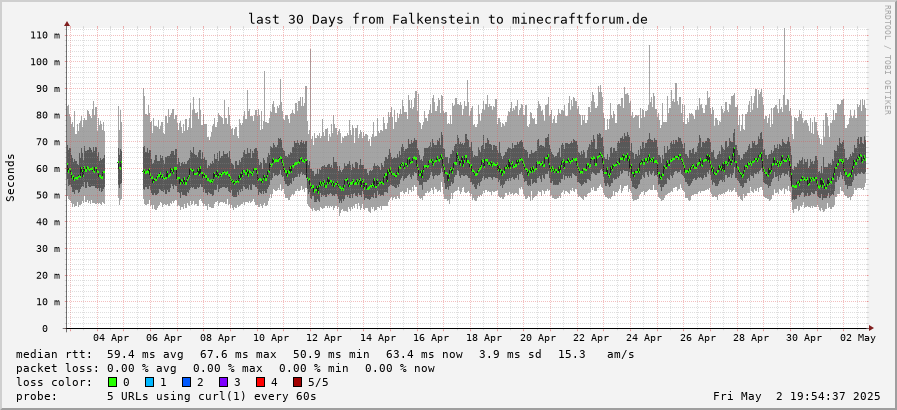Click the '70 m' y-axis value
Viewport: 897px width, 410px height.
pyautogui.click(x=48, y=142)
